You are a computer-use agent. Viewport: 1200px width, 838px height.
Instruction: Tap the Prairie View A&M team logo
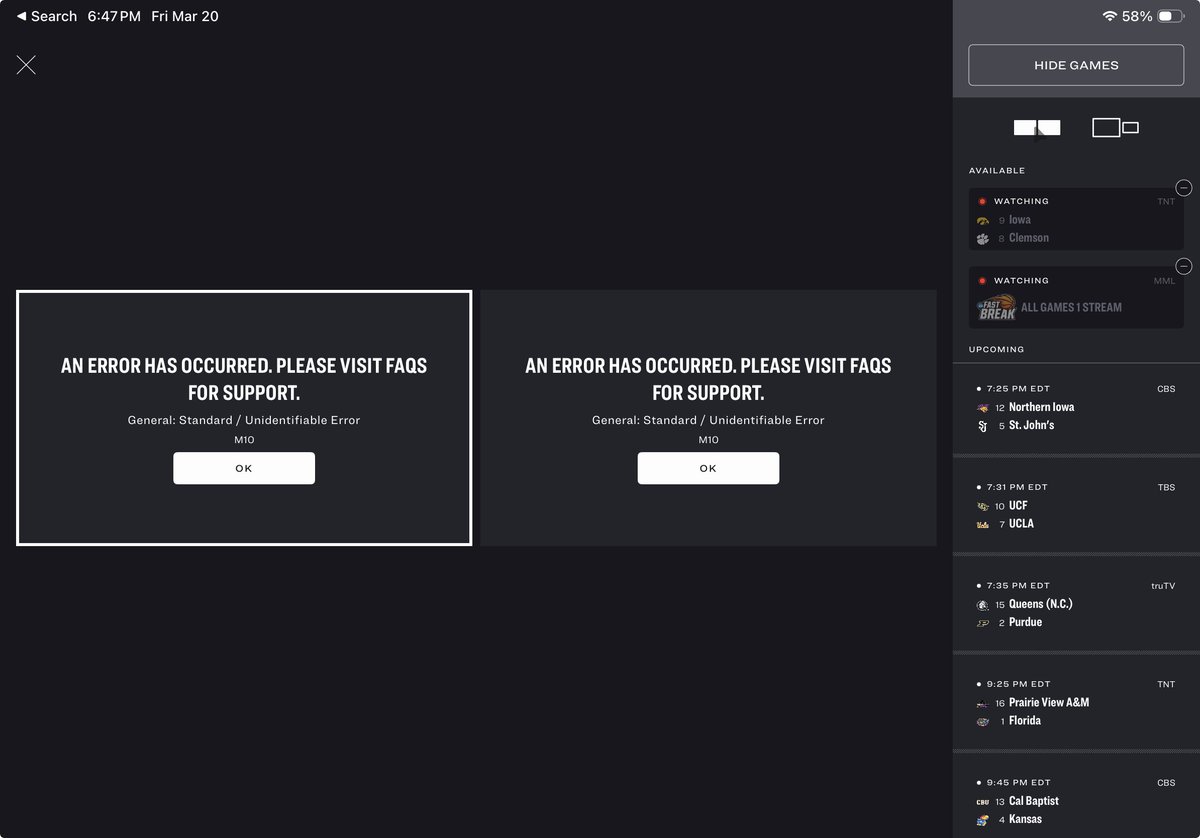(982, 703)
